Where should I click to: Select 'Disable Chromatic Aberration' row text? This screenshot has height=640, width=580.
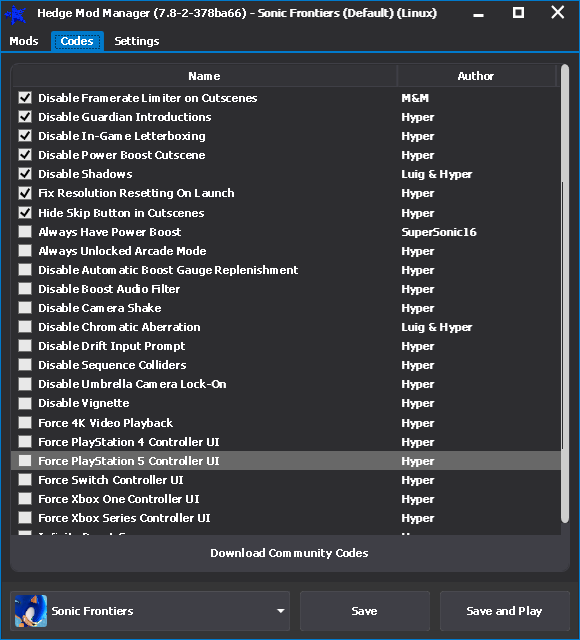click(119, 327)
